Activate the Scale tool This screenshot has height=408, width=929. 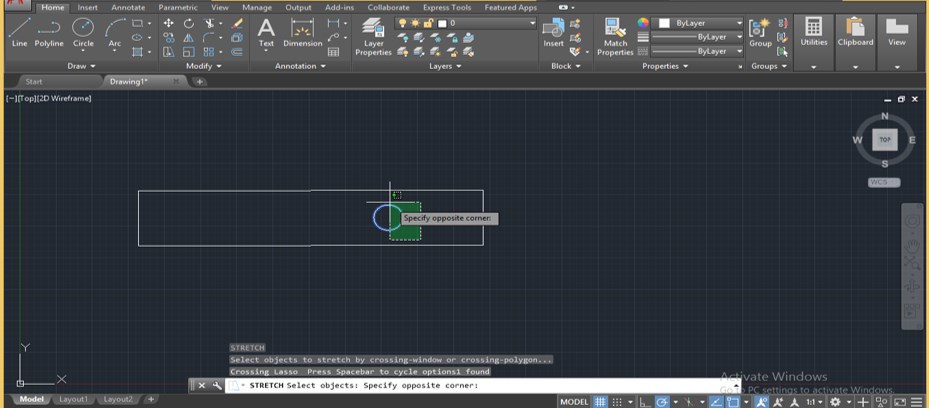click(188, 52)
